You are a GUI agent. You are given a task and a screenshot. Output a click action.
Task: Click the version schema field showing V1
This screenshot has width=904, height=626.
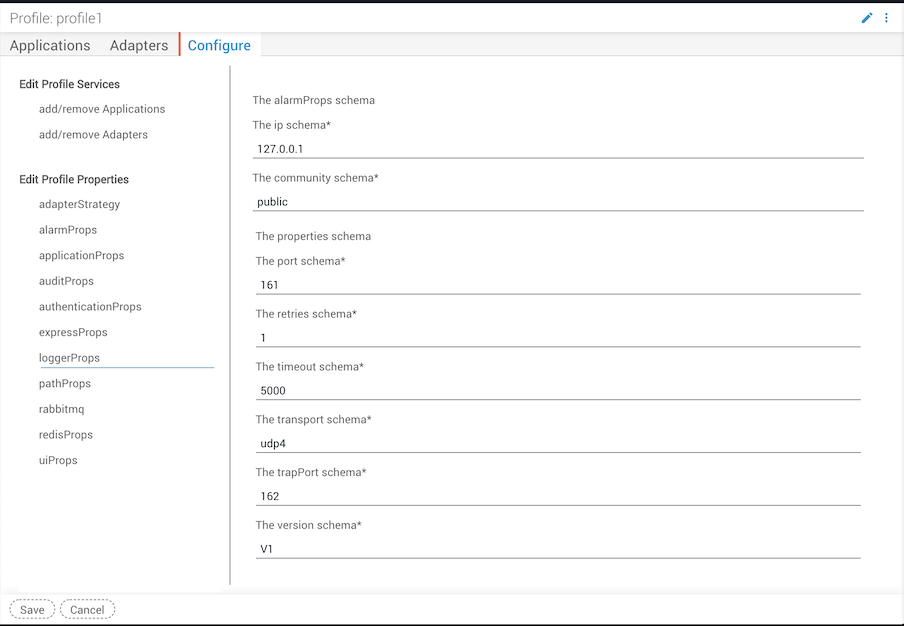click(x=558, y=548)
